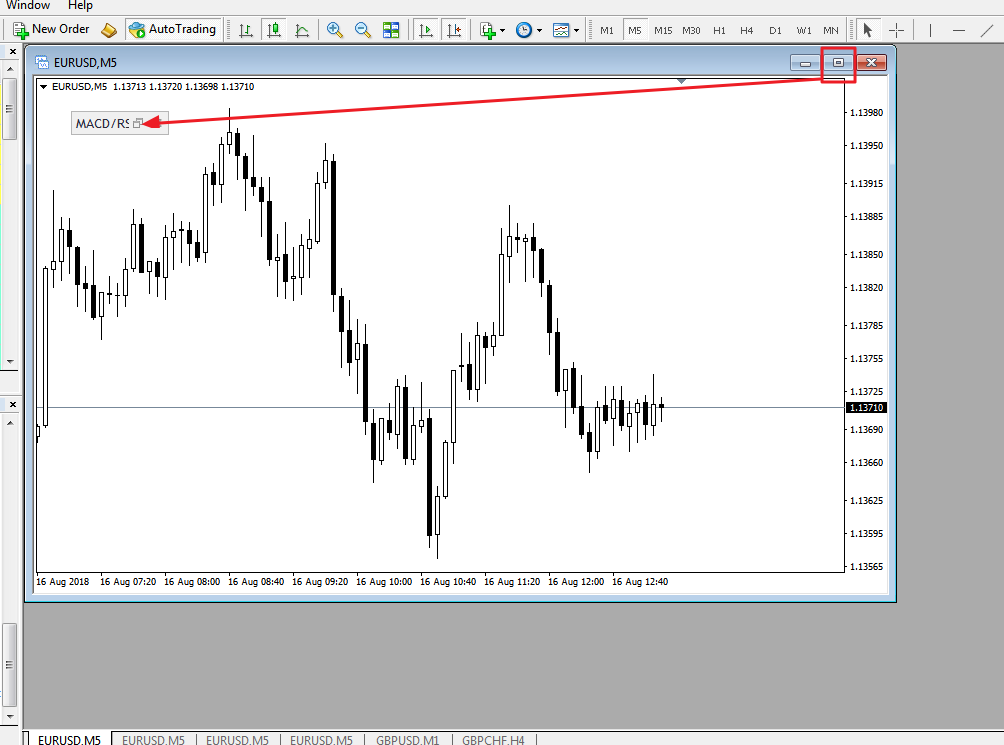Select candlestick chart type icon
The image size is (1004, 745).
(274, 30)
